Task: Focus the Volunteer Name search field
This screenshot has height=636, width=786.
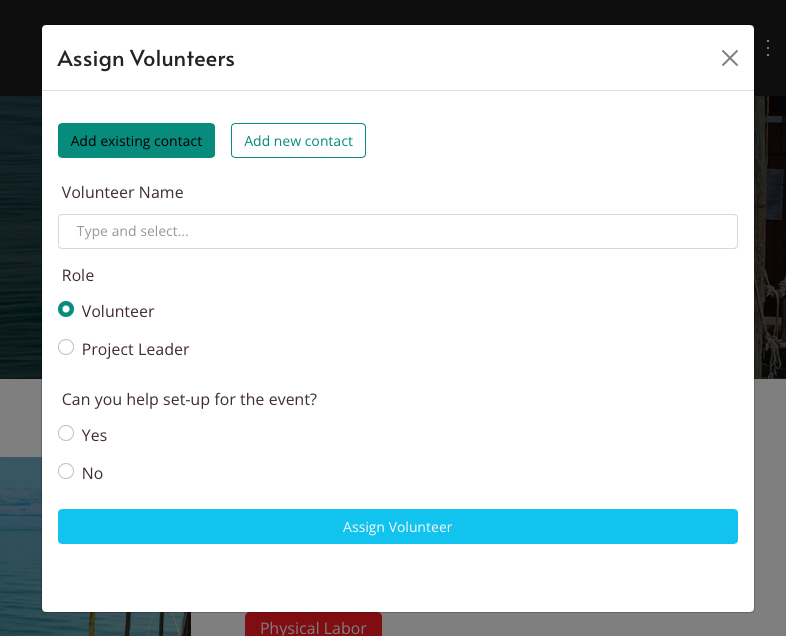Action: 398,231
